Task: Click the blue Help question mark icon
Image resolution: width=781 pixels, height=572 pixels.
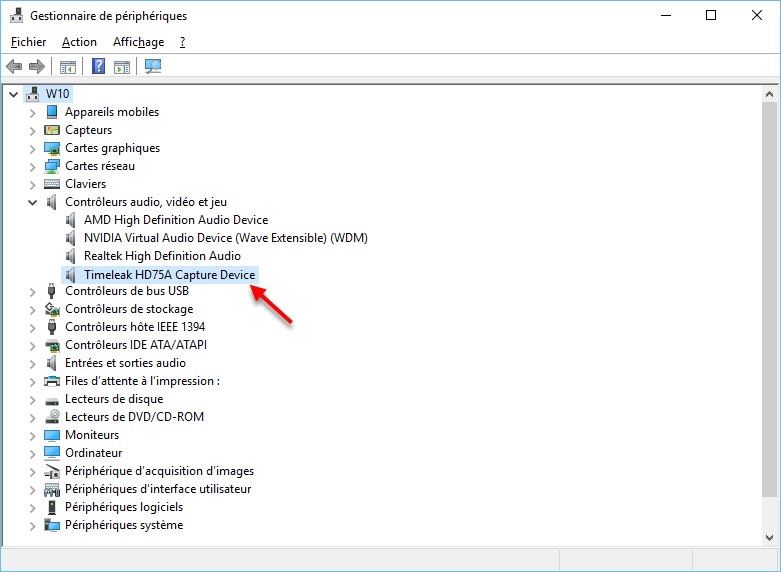Action: pyautogui.click(x=98, y=67)
